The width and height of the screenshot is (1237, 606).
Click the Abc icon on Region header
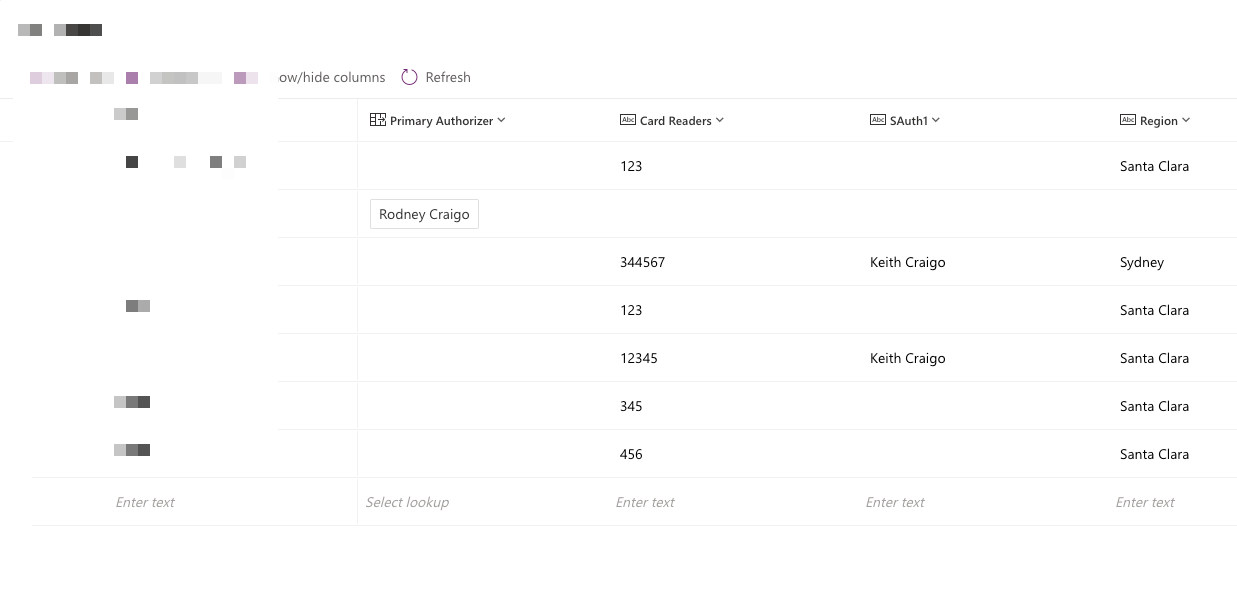(x=1128, y=120)
